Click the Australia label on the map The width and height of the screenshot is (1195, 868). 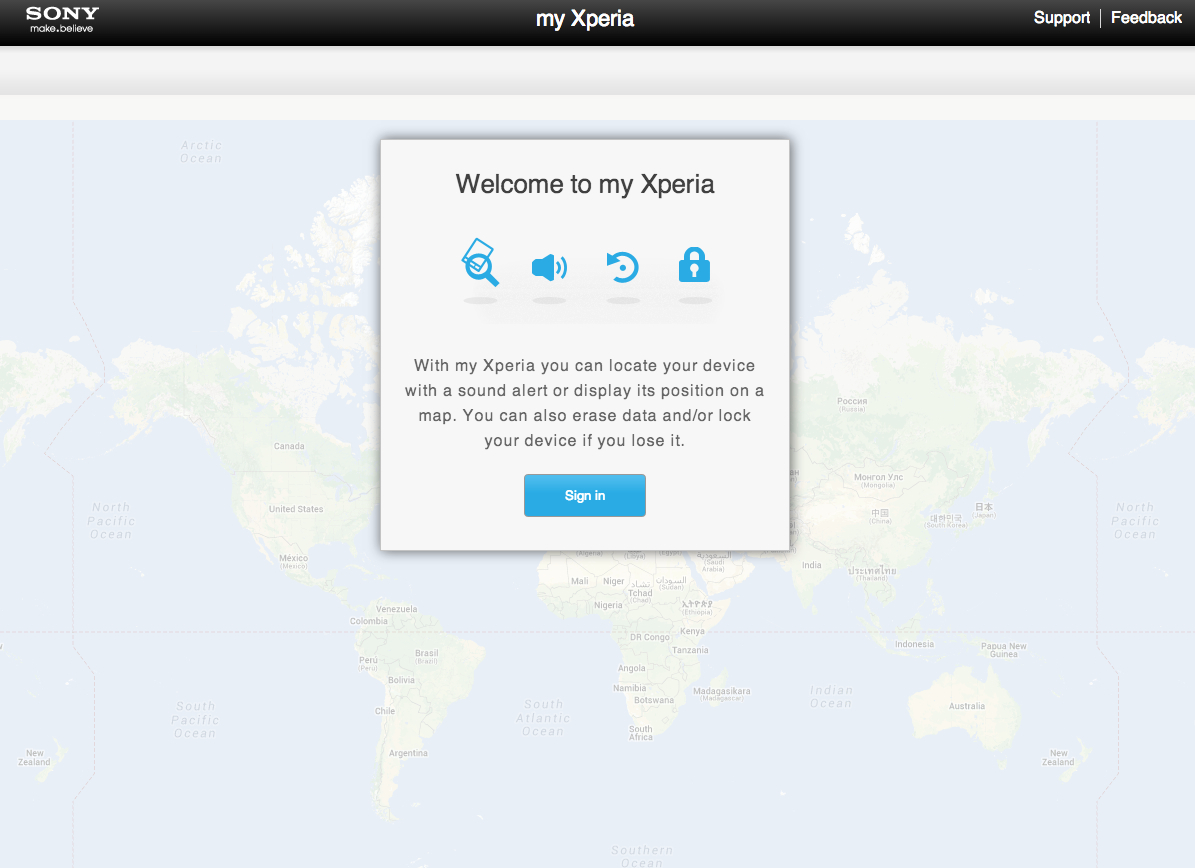(967, 706)
